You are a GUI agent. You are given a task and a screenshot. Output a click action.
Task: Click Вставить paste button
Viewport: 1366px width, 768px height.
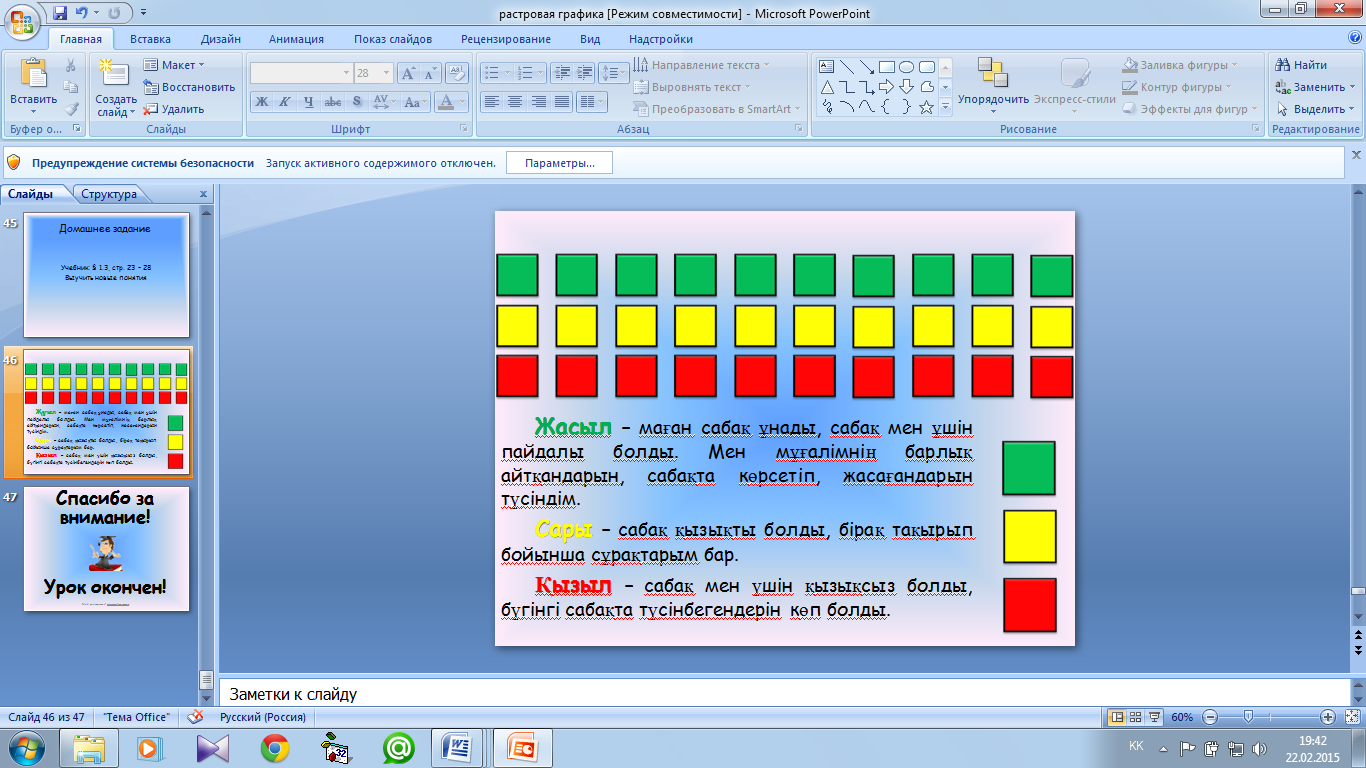(x=33, y=87)
